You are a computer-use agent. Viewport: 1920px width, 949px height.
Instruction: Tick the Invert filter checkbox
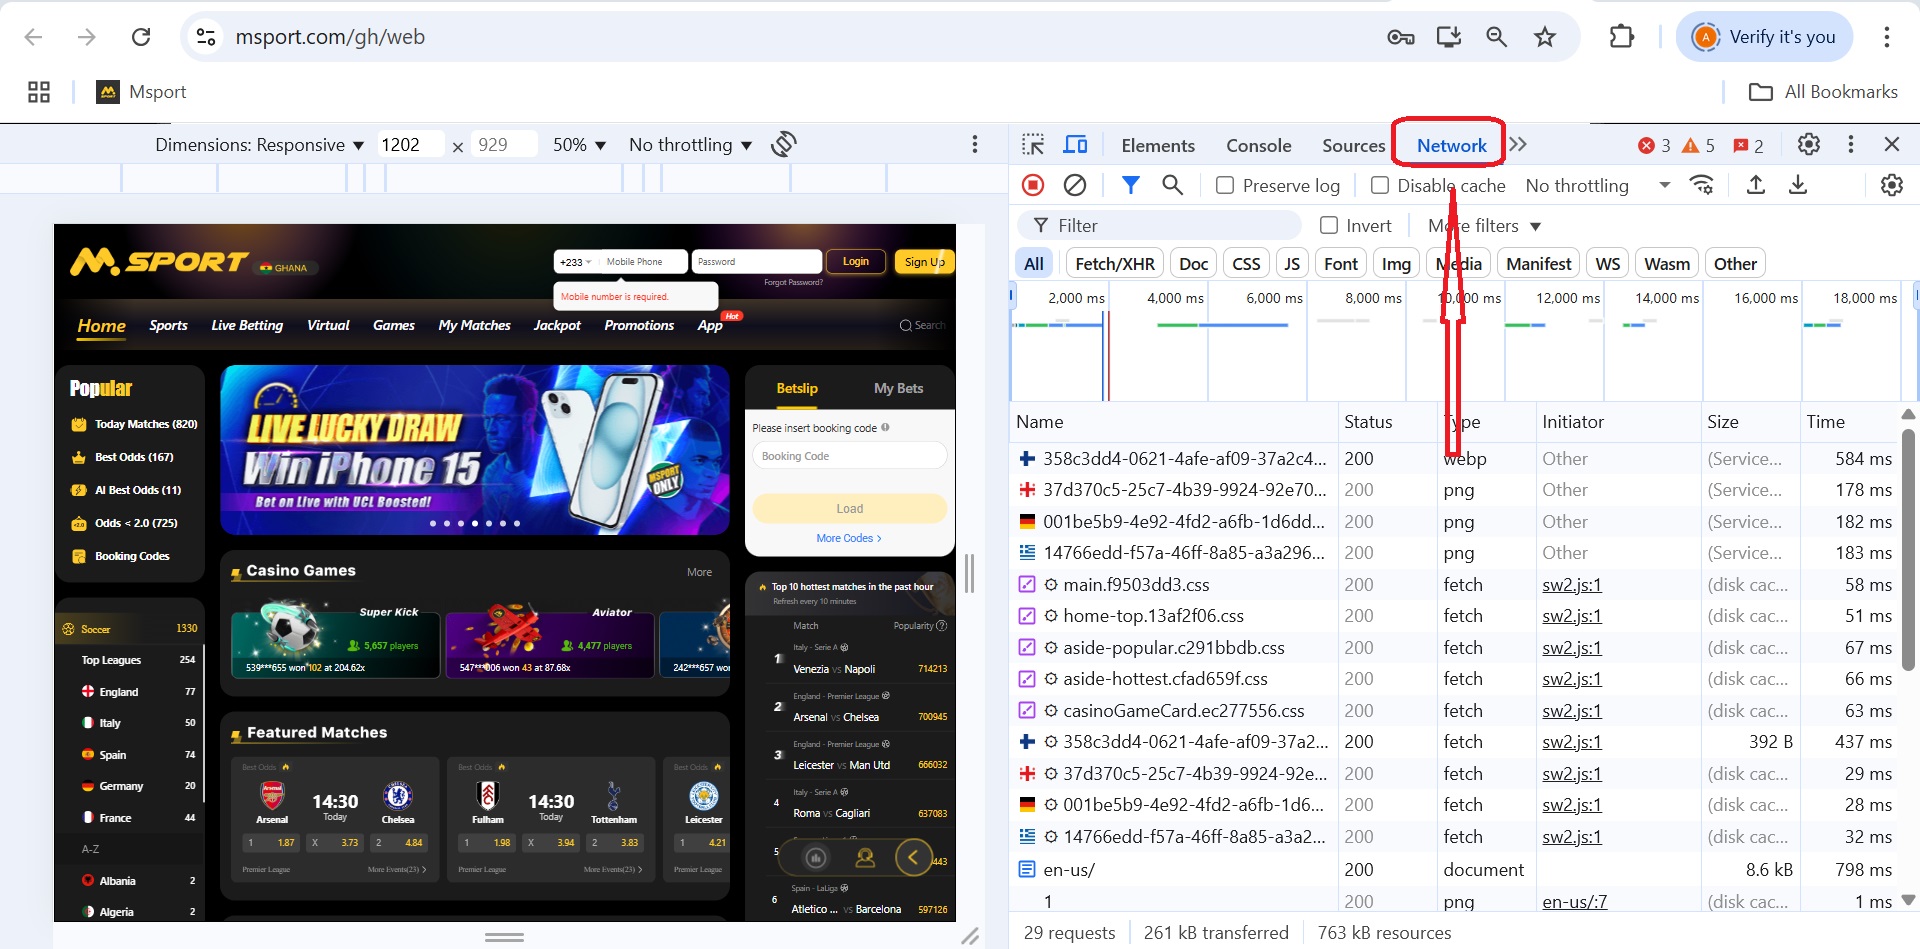[x=1329, y=226]
